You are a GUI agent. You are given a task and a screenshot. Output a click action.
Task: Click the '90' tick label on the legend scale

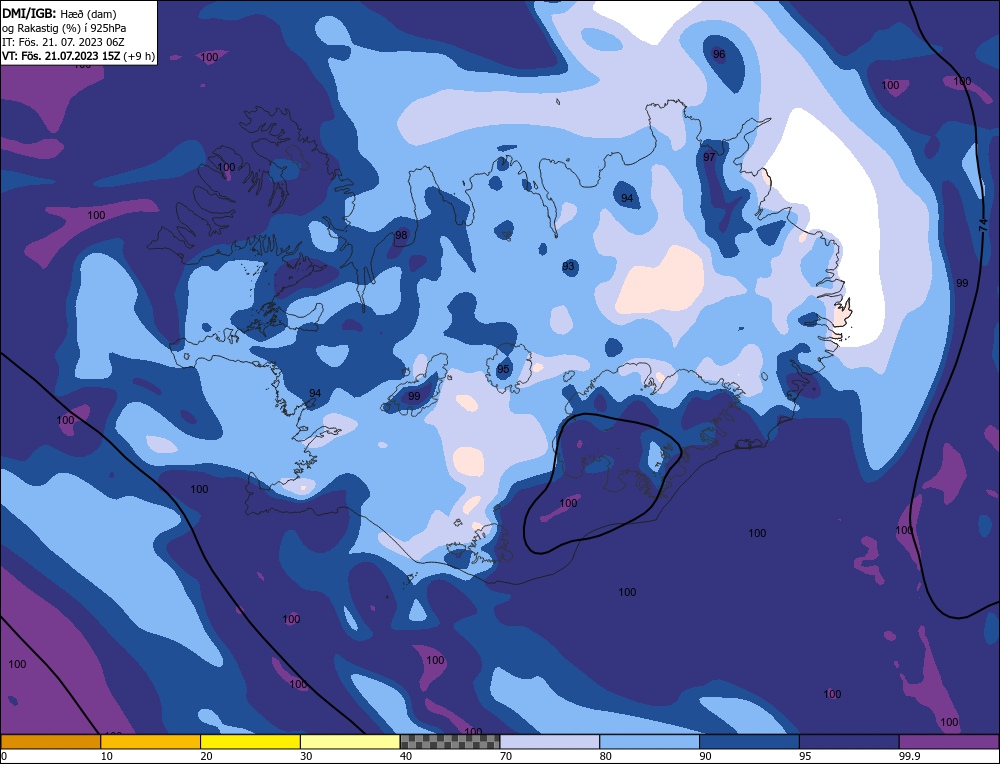click(x=705, y=756)
